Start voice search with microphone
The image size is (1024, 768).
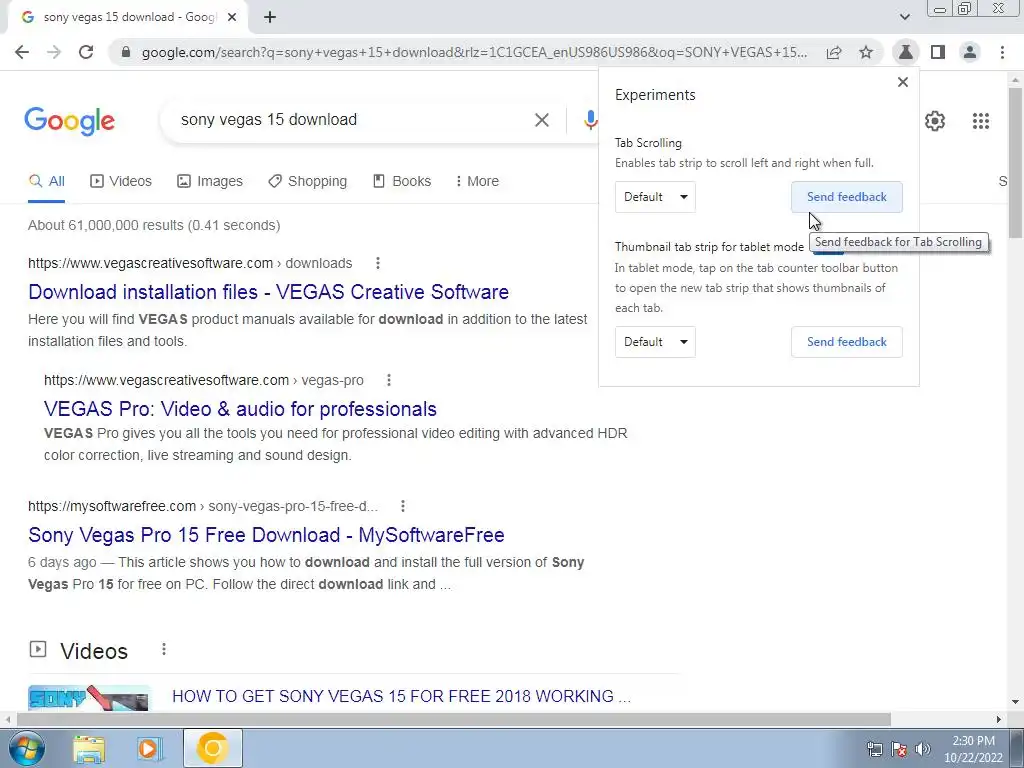pyautogui.click(x=590, y=120)
